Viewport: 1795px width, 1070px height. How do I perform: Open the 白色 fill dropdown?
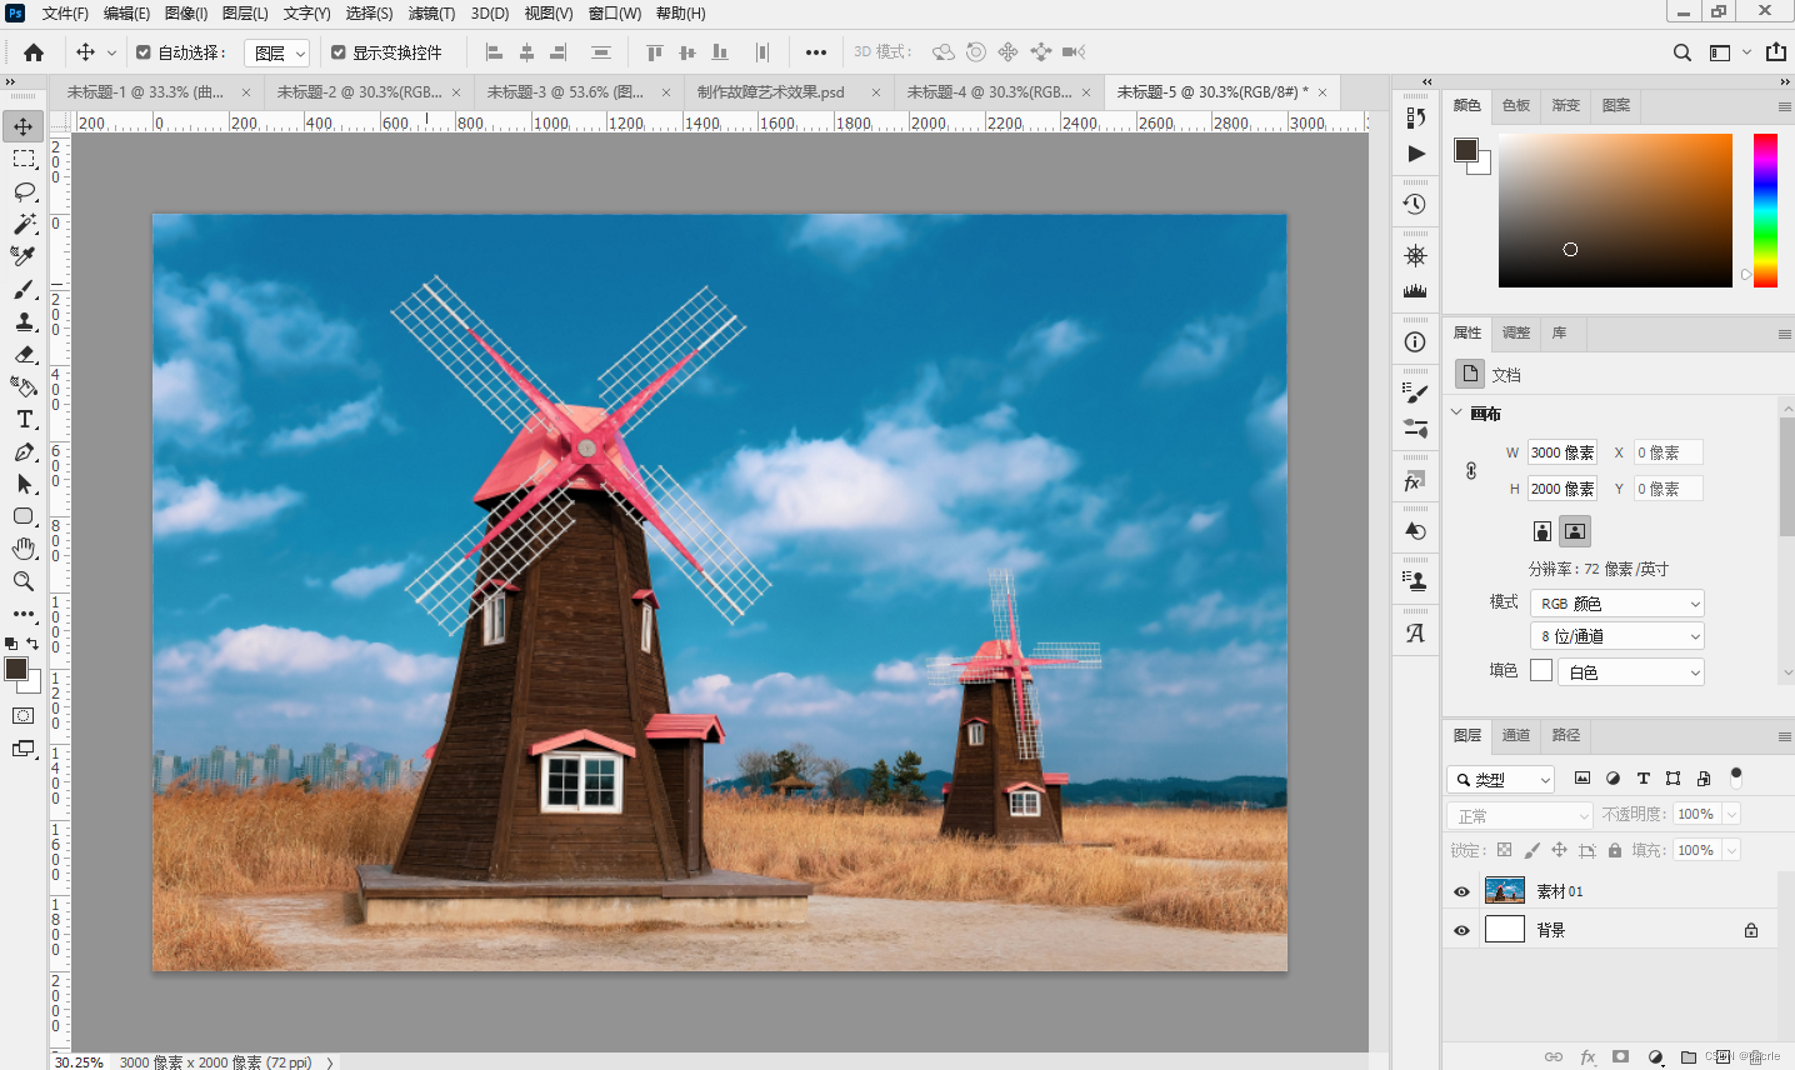[x=1630, y=672]
